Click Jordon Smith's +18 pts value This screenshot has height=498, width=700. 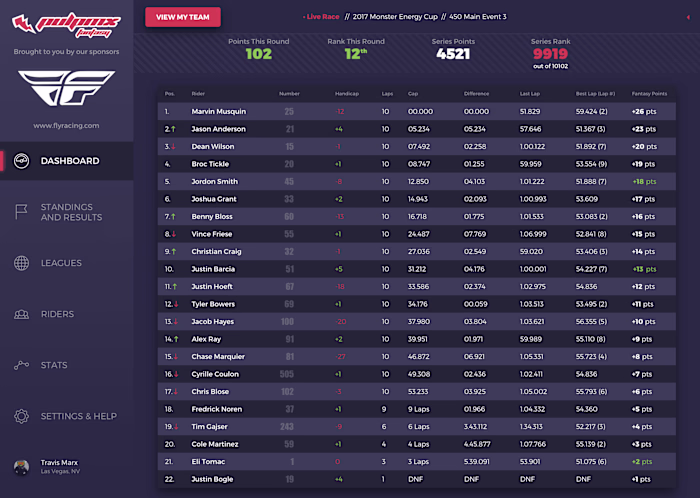pyautogui.click(x=644, y=182)
